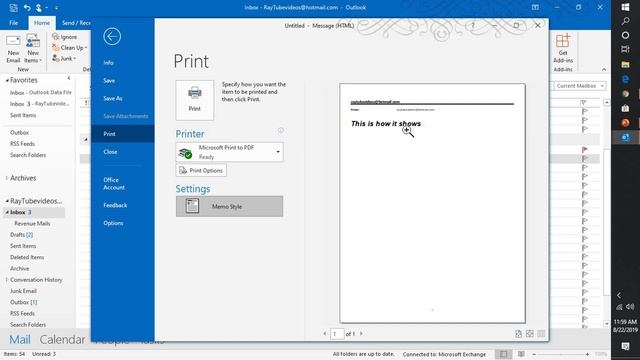Image resolution: width=640 pixels, height=360 pixels.
Task: Open the Windows Start menu
Action: (625, 7)
